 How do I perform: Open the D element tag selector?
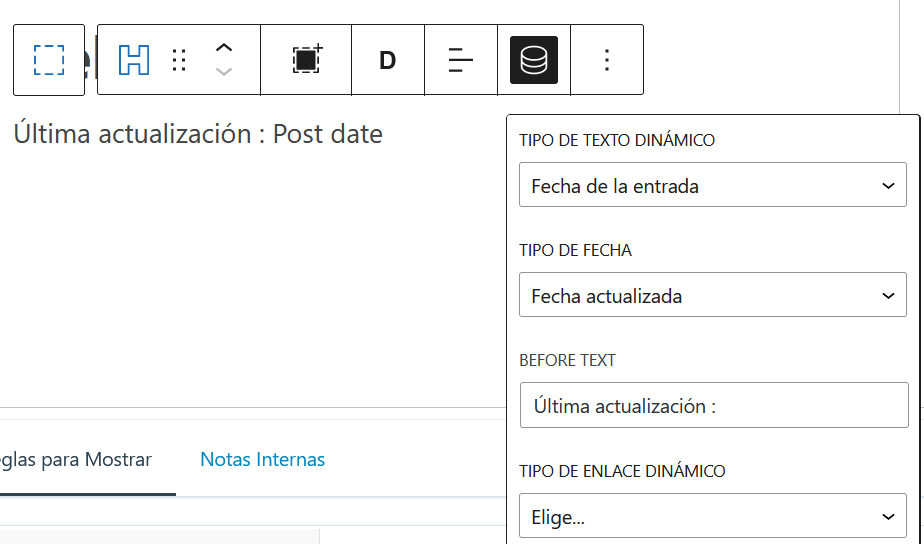(x=388, y=60)
